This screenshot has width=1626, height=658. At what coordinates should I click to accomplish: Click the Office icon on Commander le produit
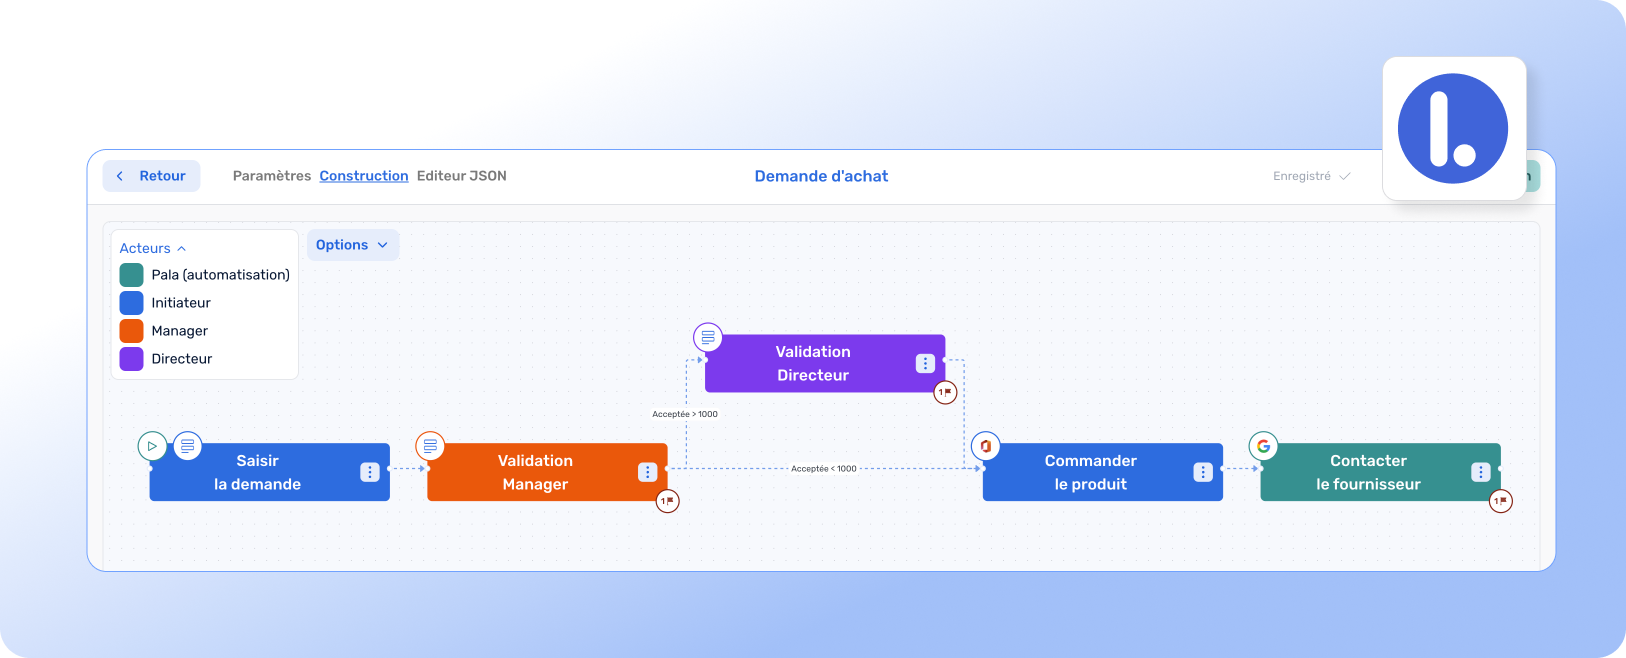click(x=986, y=446)
